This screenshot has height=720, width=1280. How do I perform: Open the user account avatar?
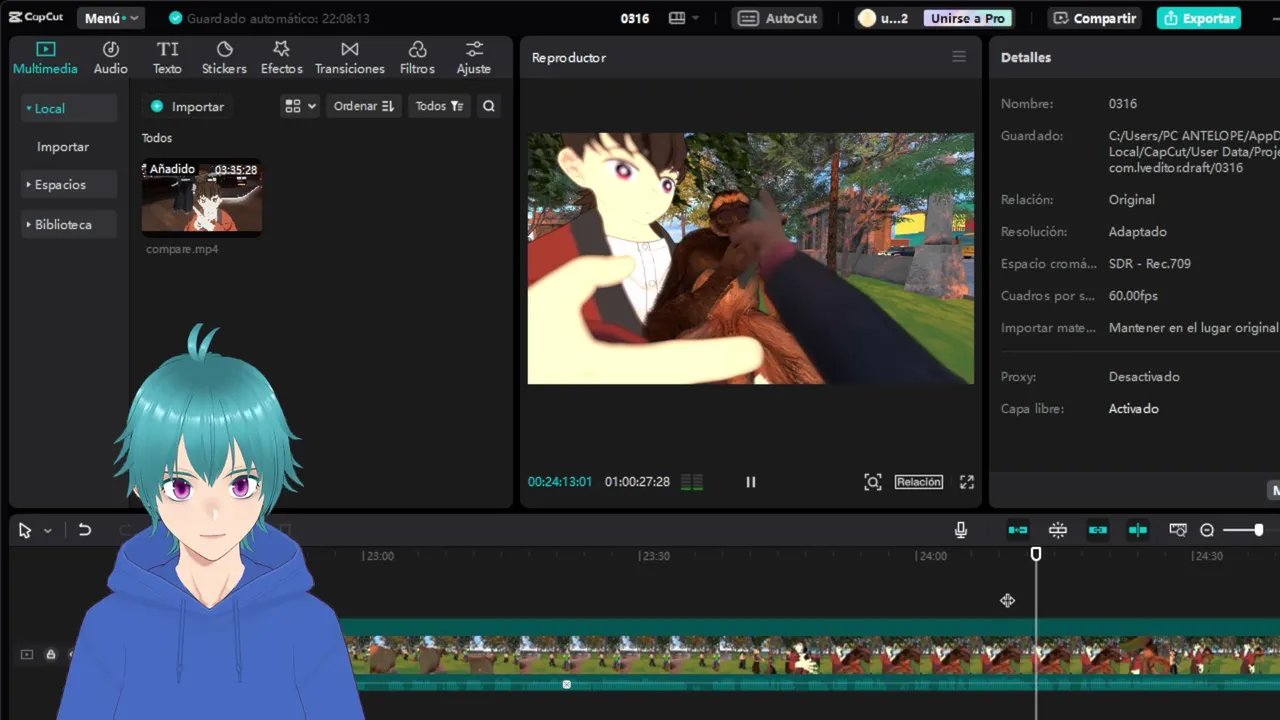867,18
